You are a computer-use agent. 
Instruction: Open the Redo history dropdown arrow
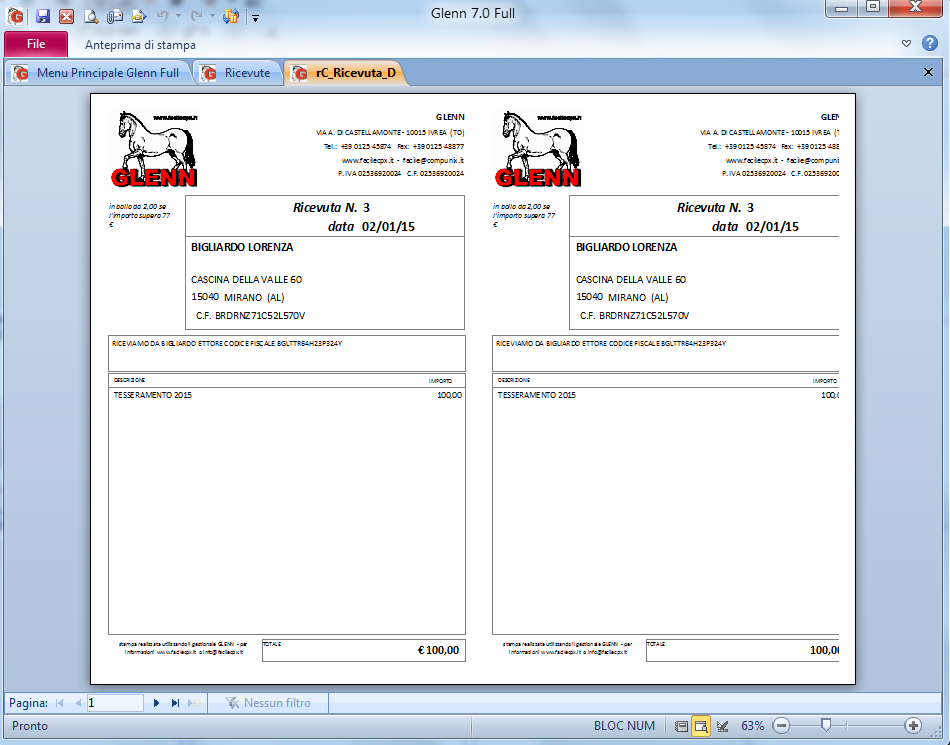pyautogui.click(x=212, y=16)
